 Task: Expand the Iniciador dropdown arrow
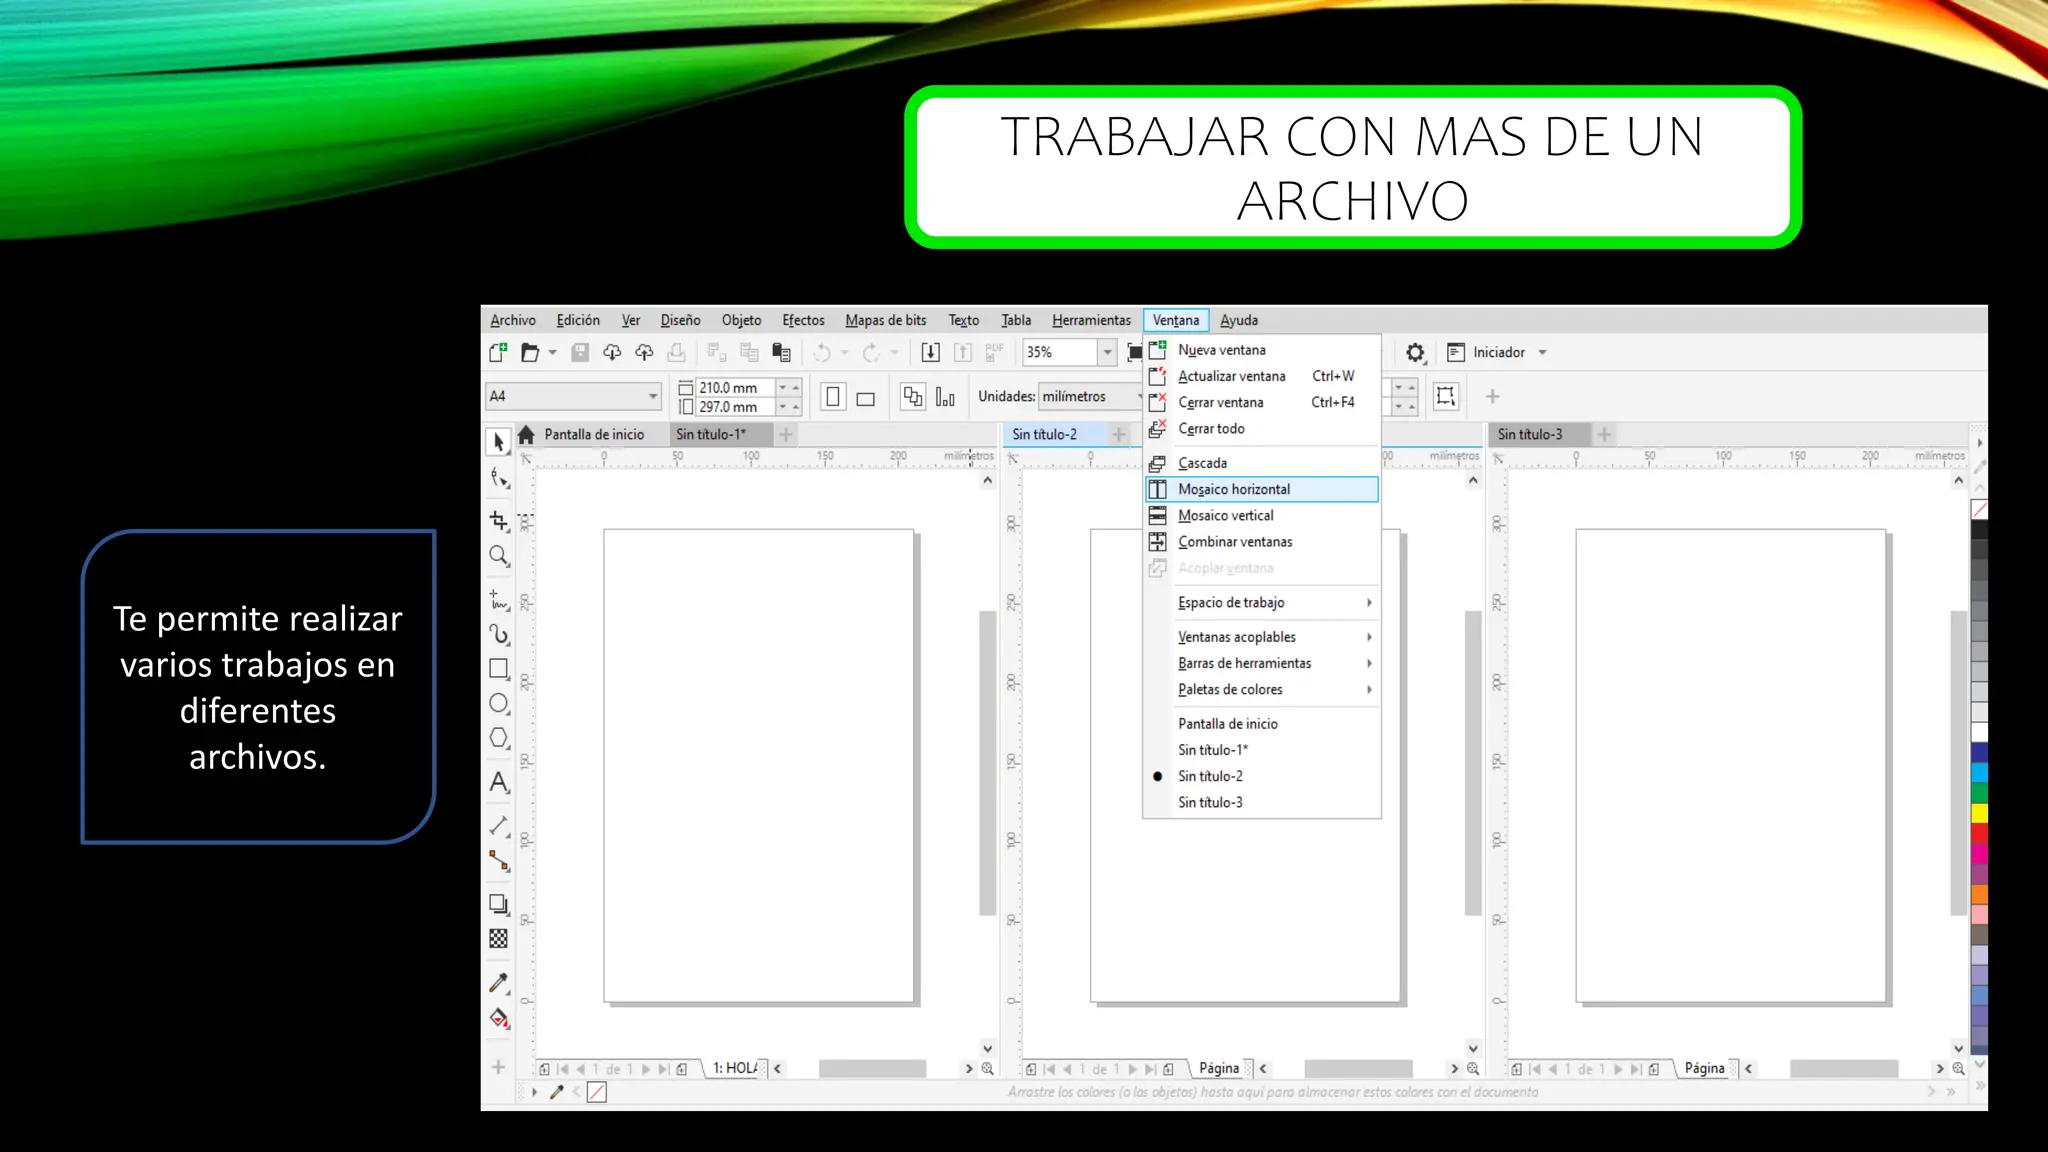click(1543, 352)
